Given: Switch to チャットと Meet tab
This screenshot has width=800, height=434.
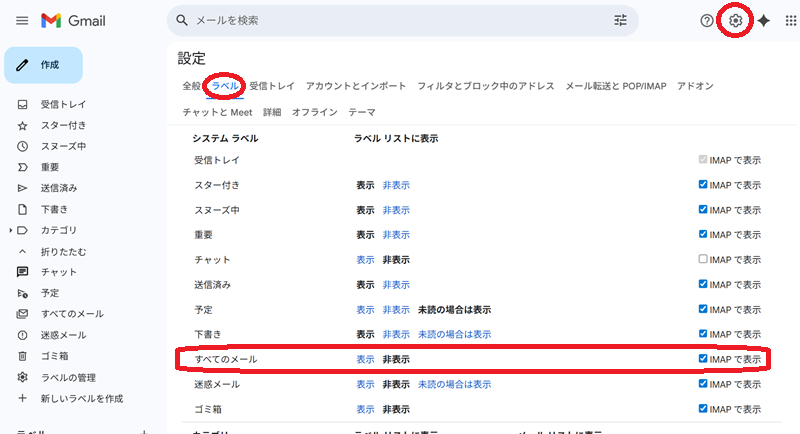Looking at the screenshot, I should click(217, 112).
